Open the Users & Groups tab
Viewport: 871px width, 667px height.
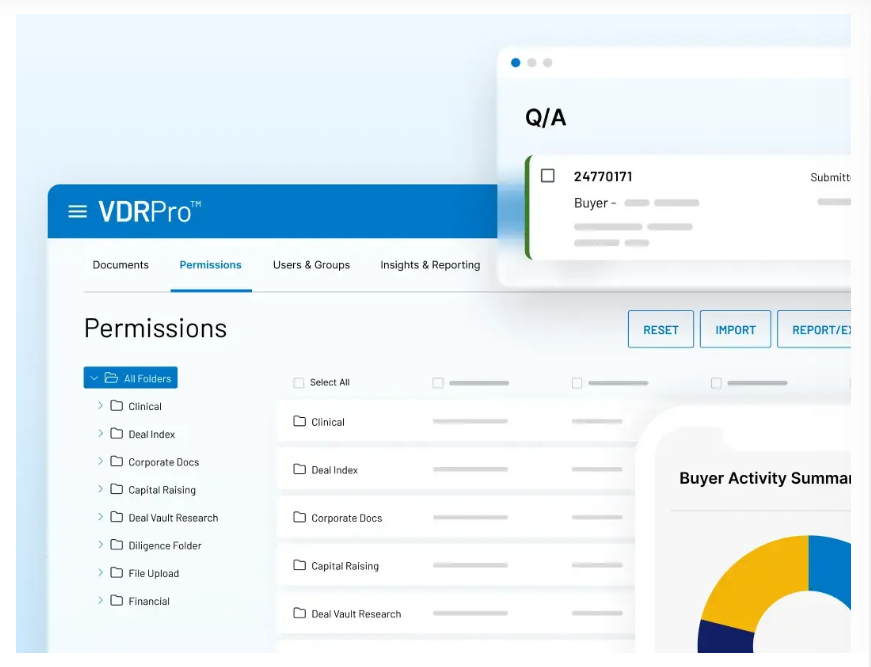(312, 265)
